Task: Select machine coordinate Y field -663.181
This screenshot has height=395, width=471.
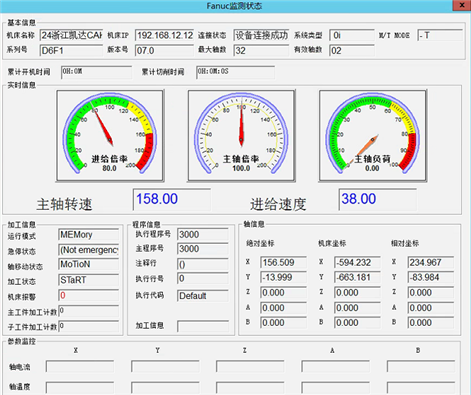Action: (x=357, y=277)
